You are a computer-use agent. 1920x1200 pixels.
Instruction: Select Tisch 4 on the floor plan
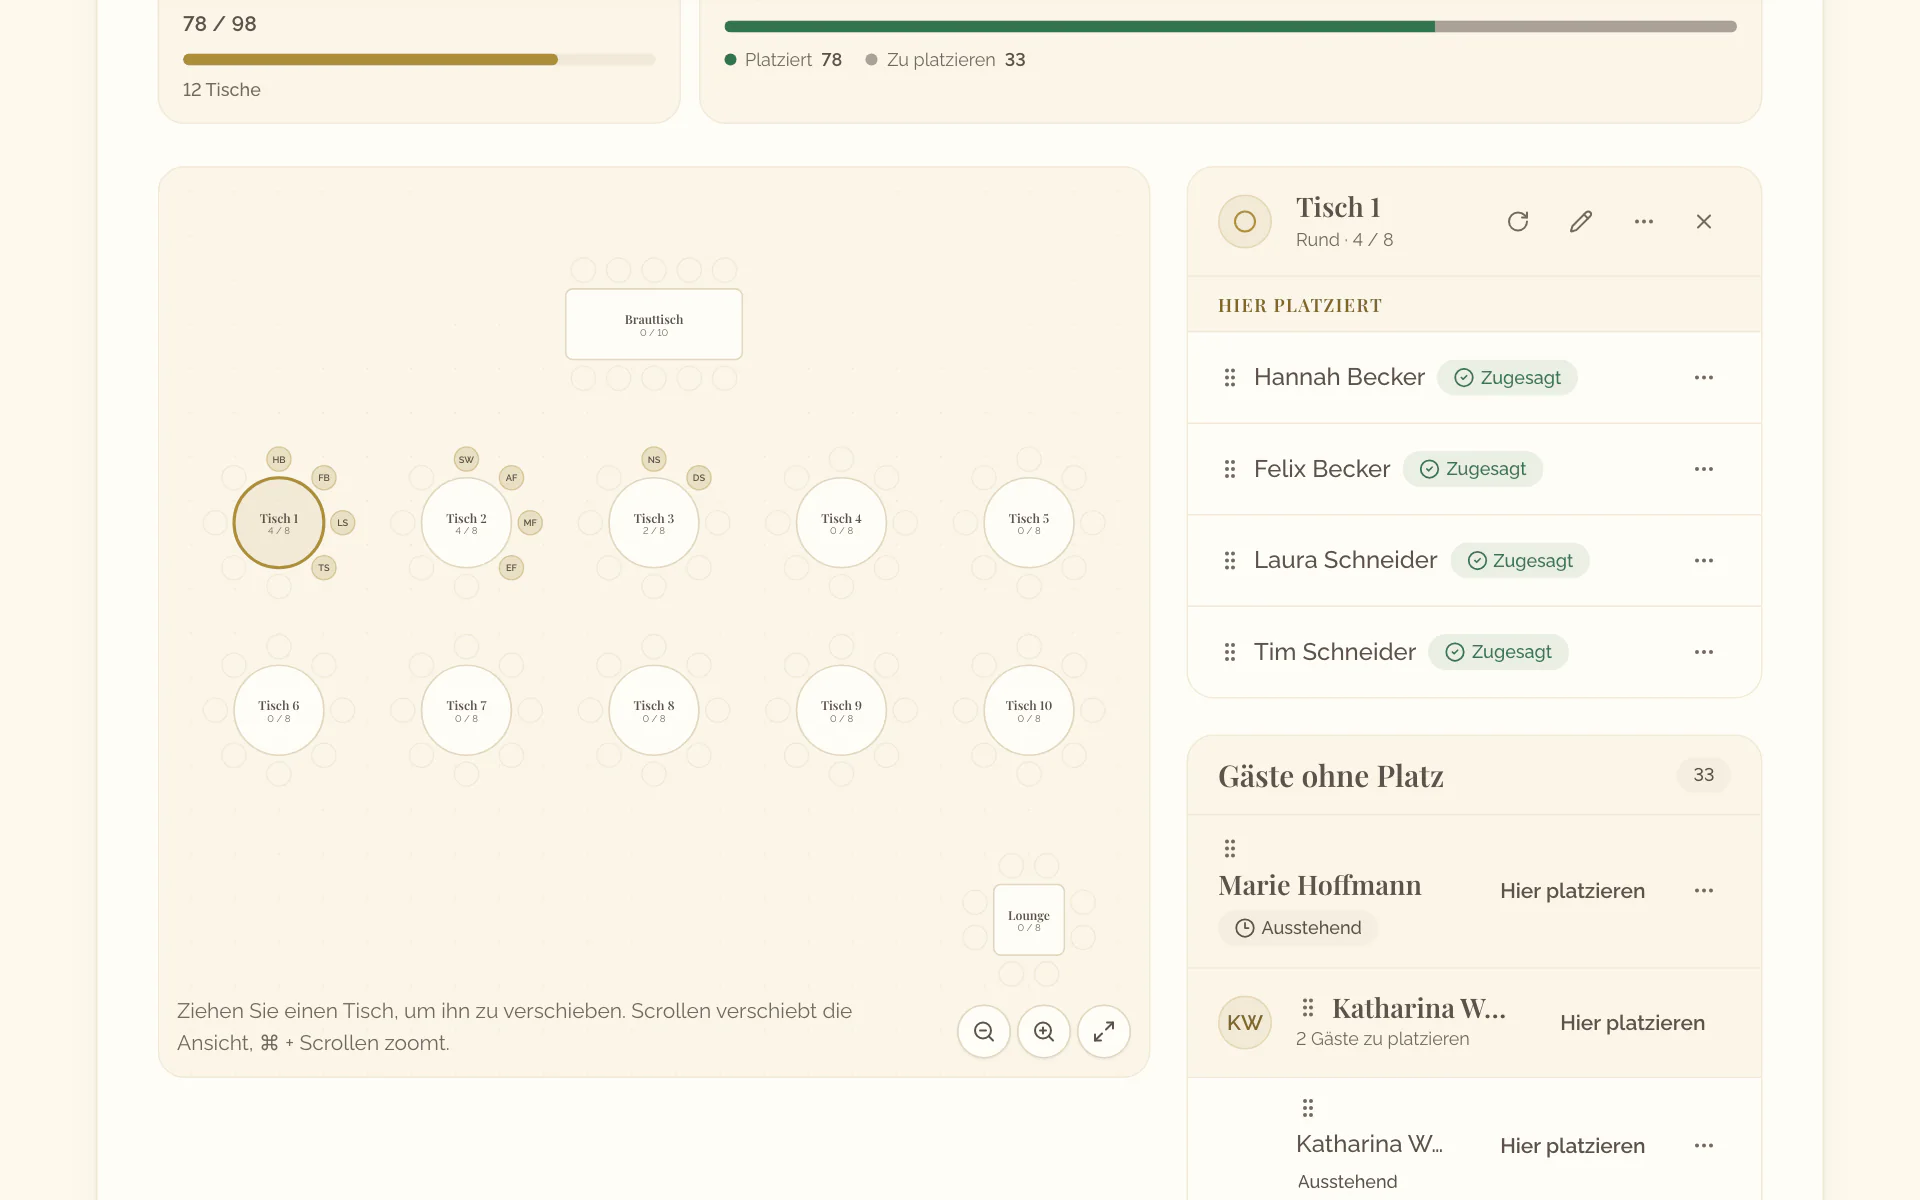(841, 523)
